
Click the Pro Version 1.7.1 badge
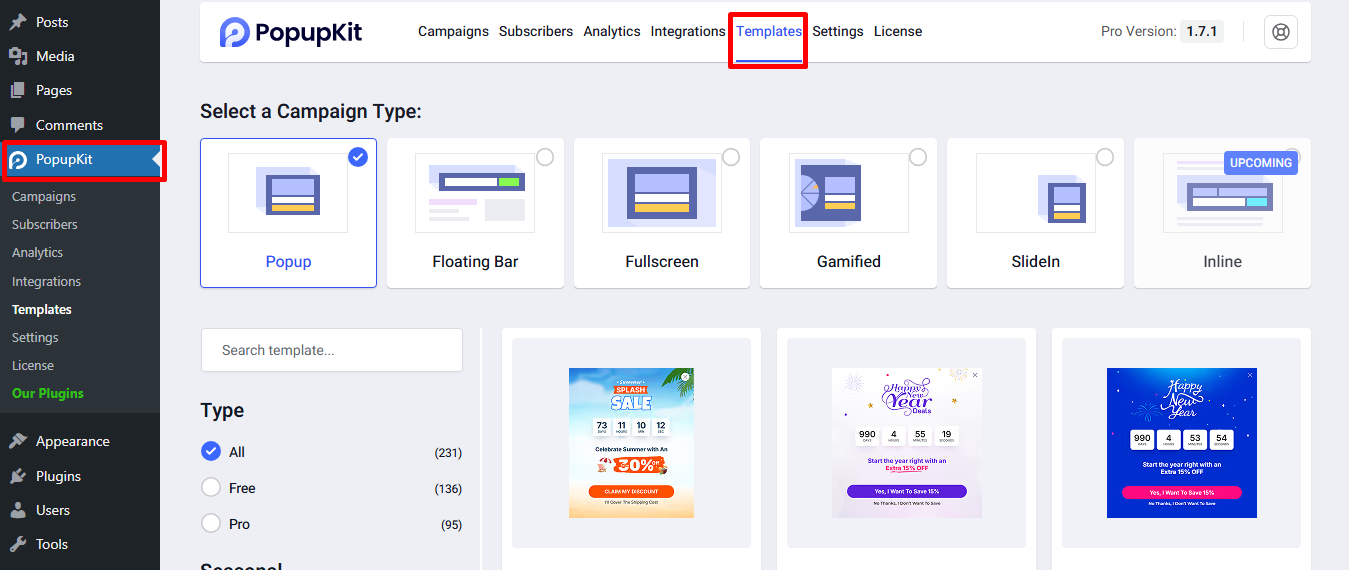(x=1201, y=31)
